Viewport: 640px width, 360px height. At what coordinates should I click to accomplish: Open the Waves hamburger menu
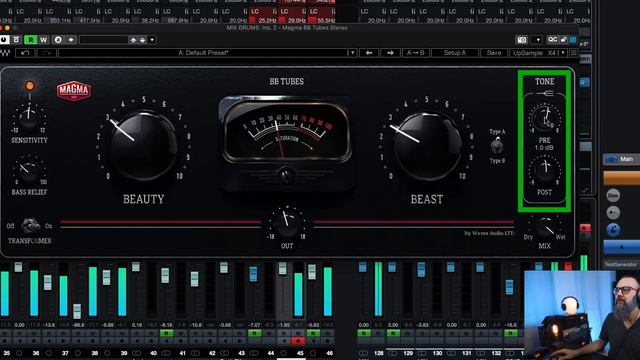coord(573,53)
